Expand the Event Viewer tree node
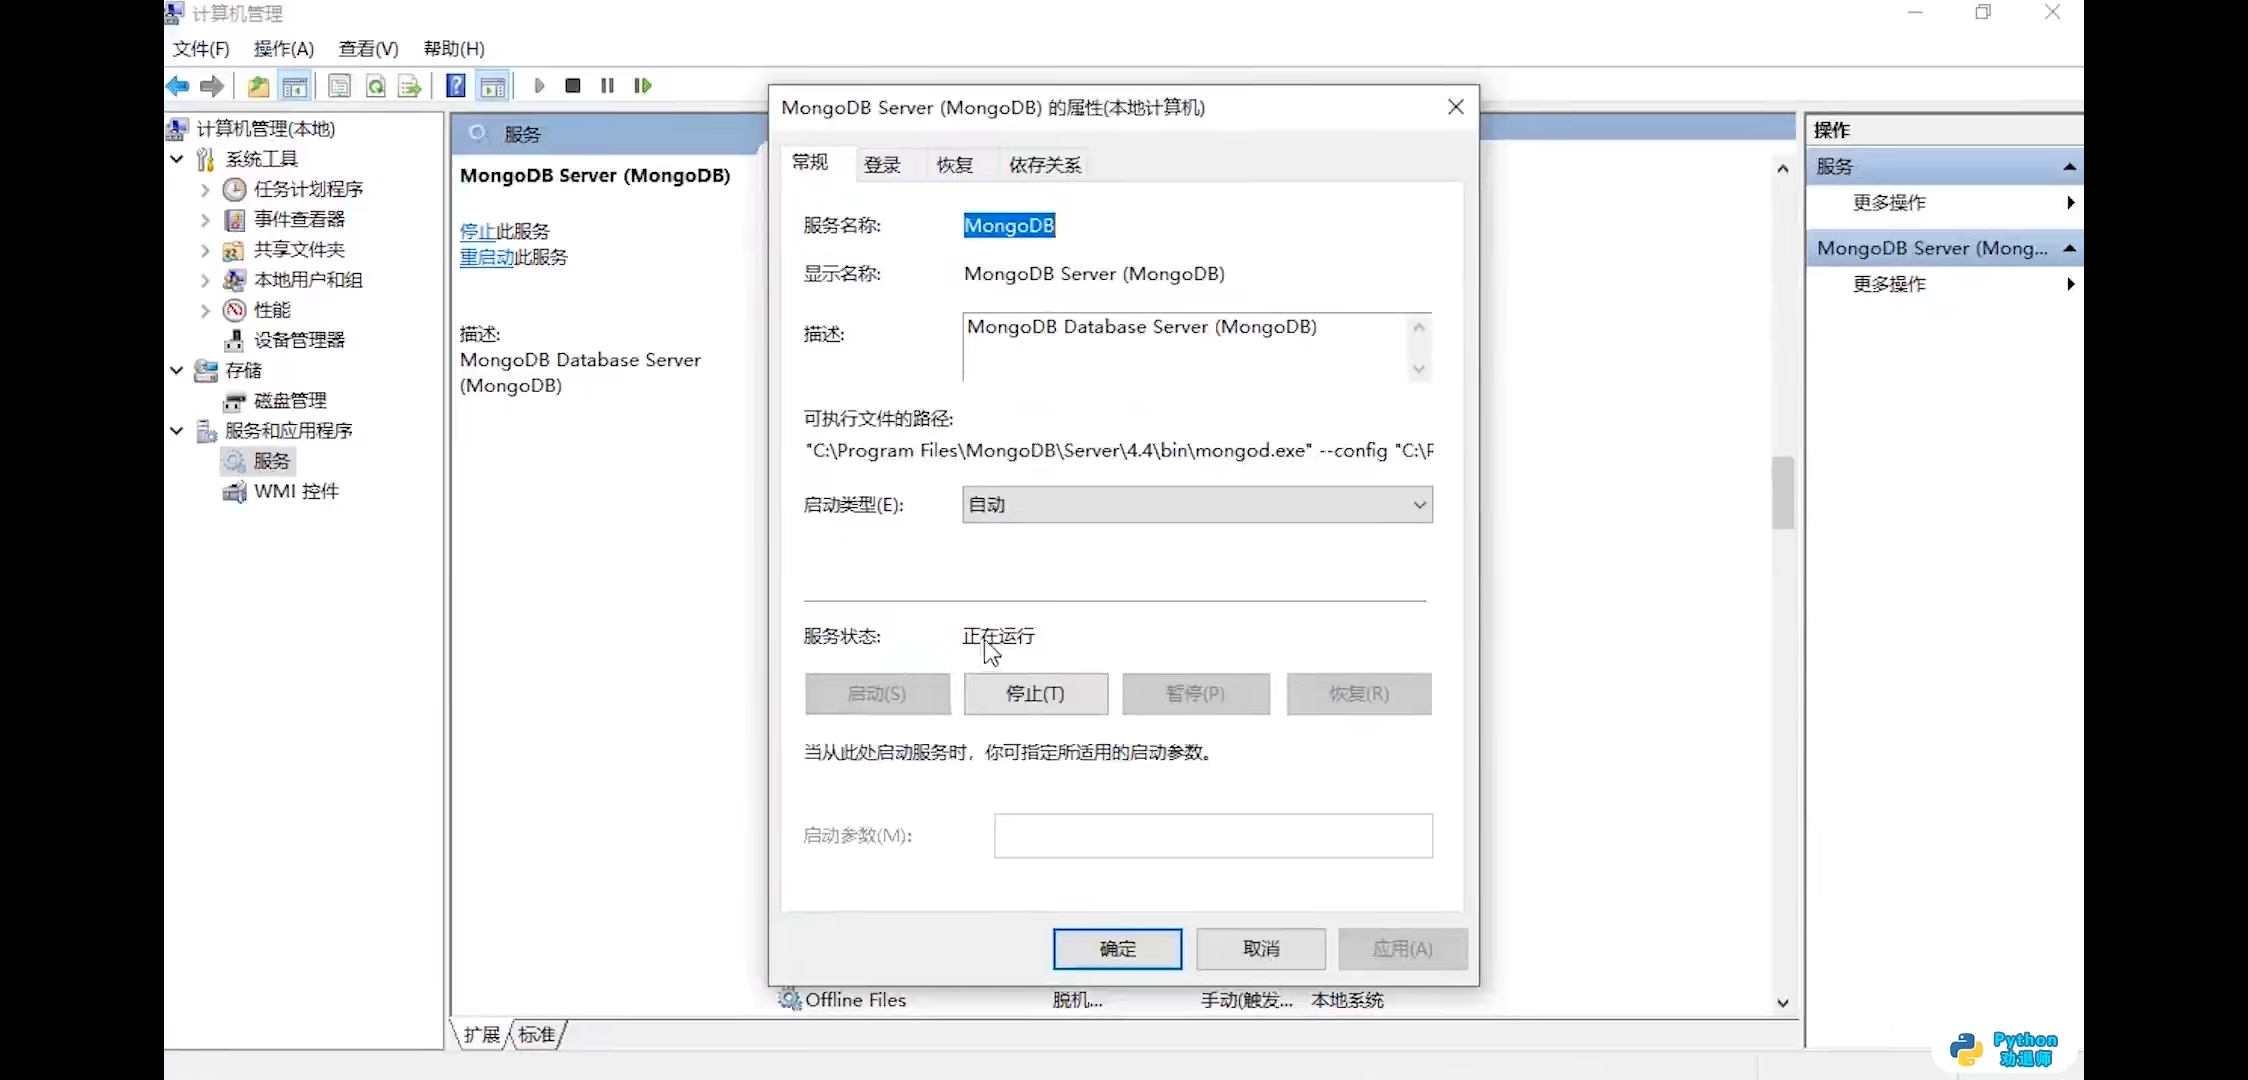The image size is (2248, 1080). pyautogui.click(x=205, y=220)
